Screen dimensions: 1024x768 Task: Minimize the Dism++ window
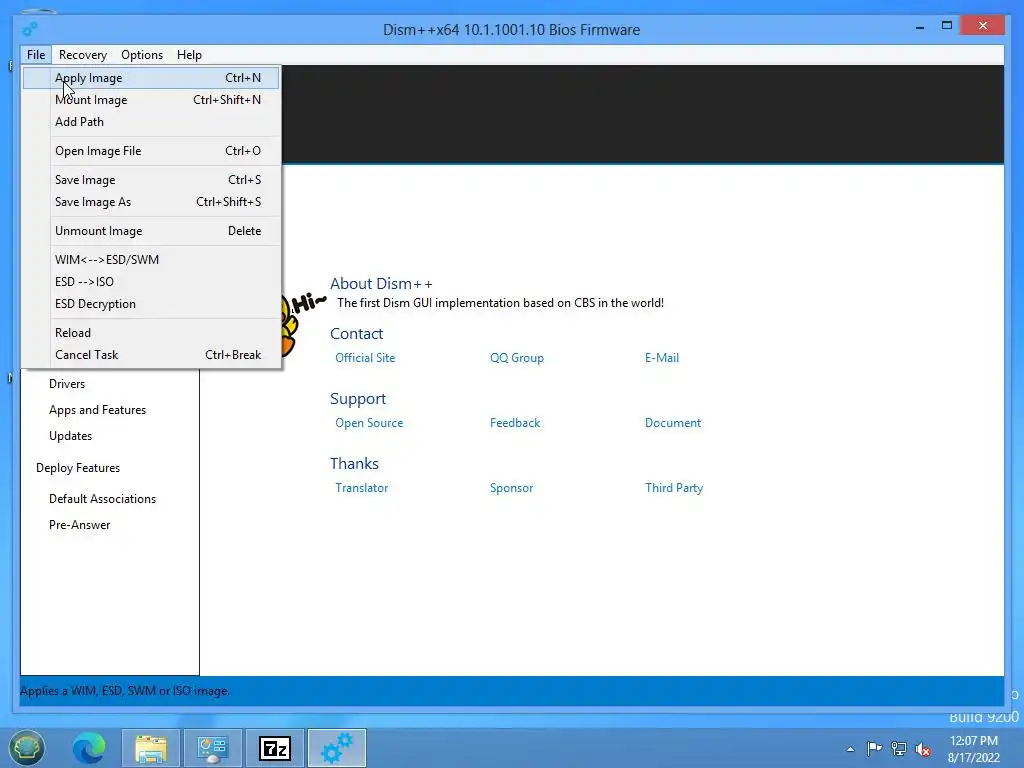(920, 27)
